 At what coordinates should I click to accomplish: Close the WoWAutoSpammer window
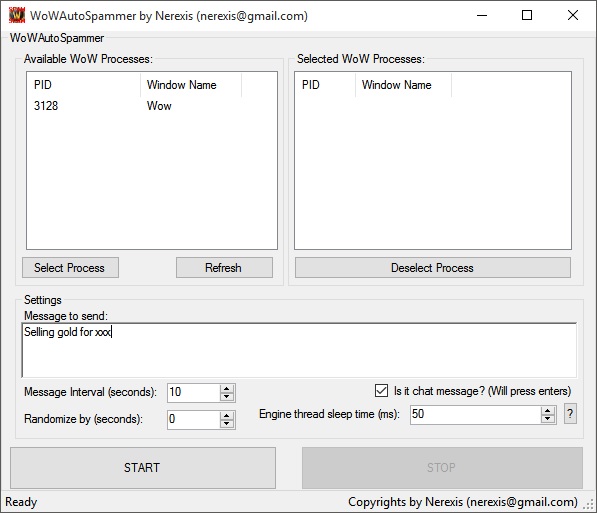pos(573,15)
